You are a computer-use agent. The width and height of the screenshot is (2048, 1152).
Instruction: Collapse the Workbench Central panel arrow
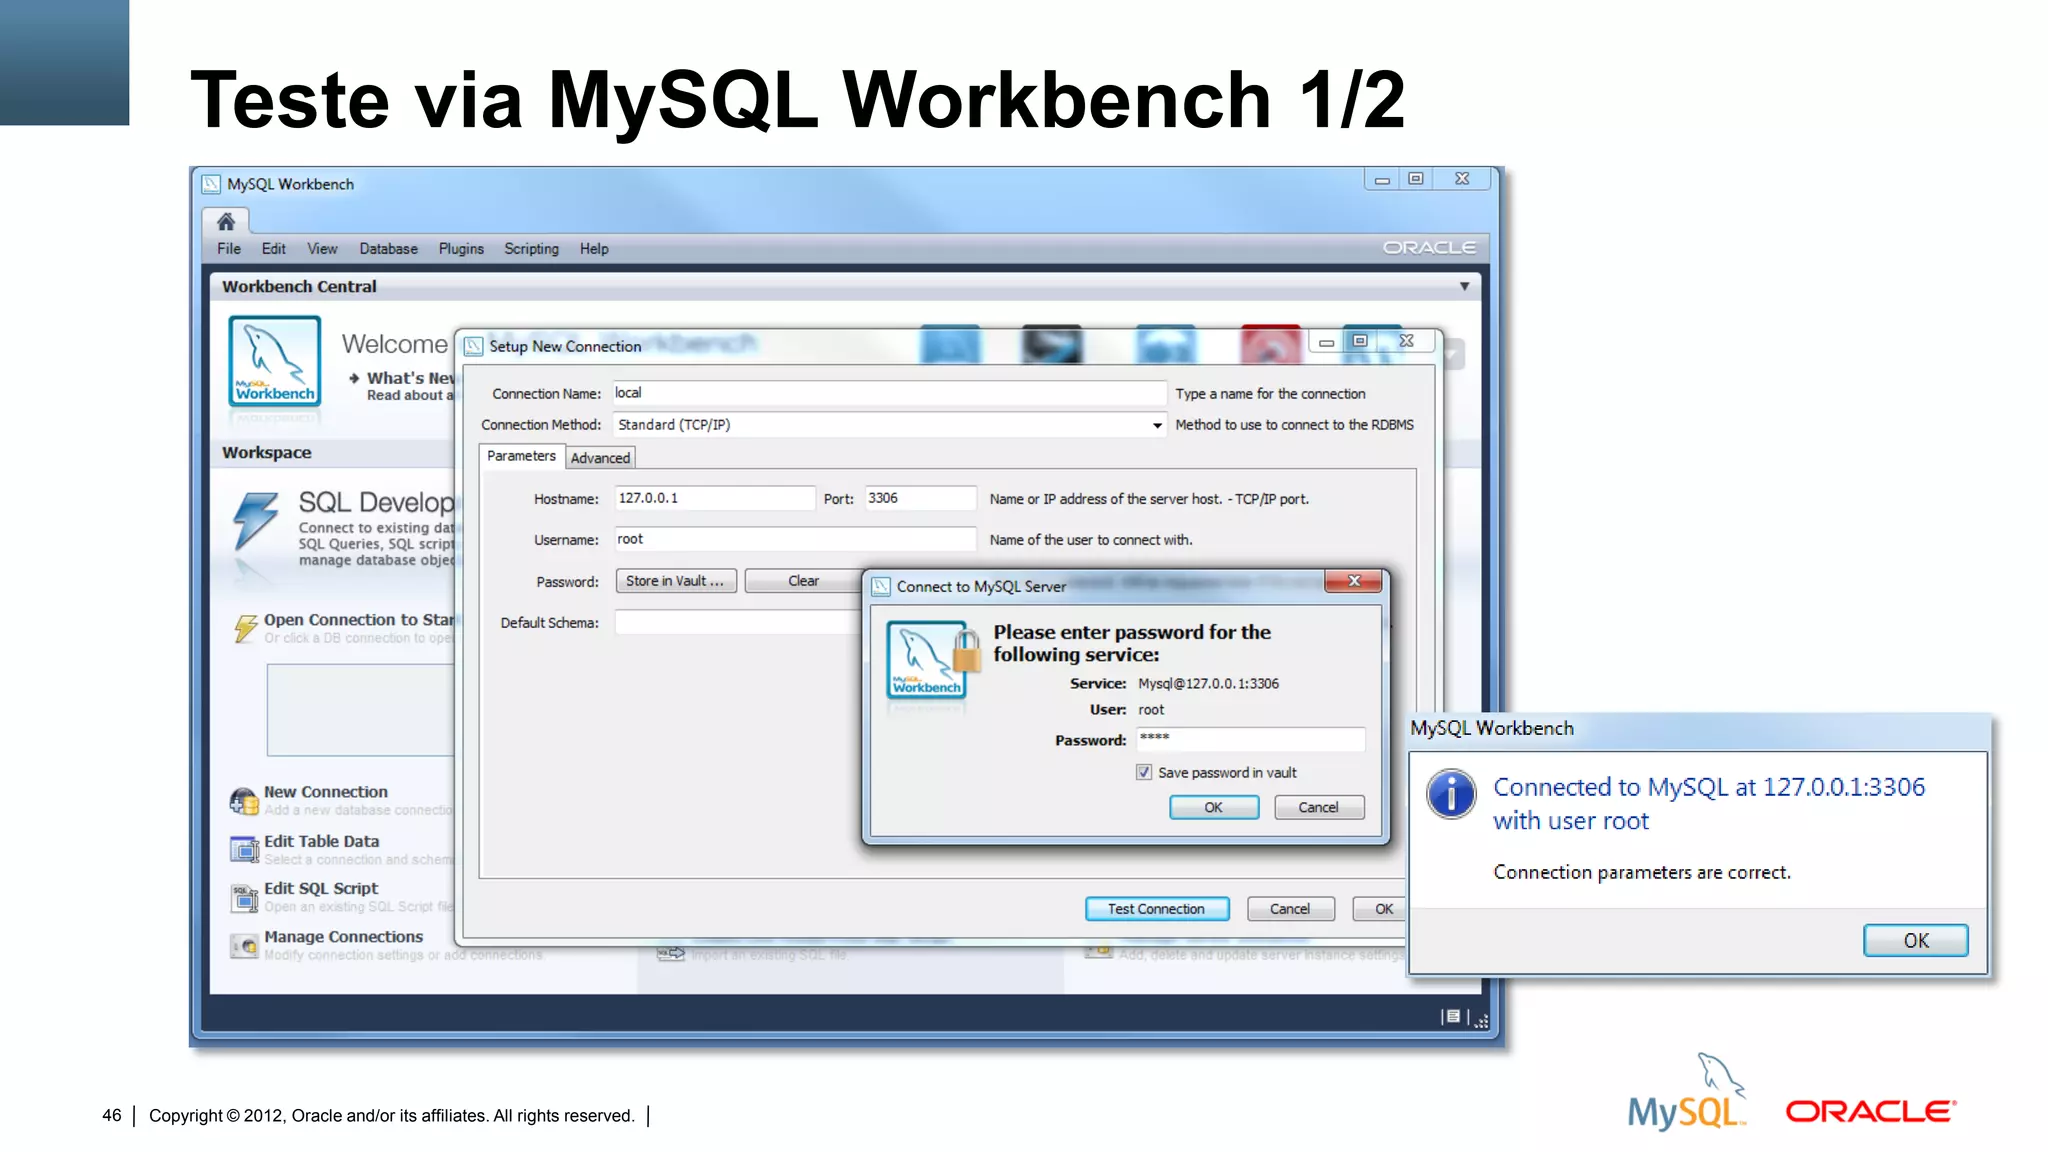1464,286
